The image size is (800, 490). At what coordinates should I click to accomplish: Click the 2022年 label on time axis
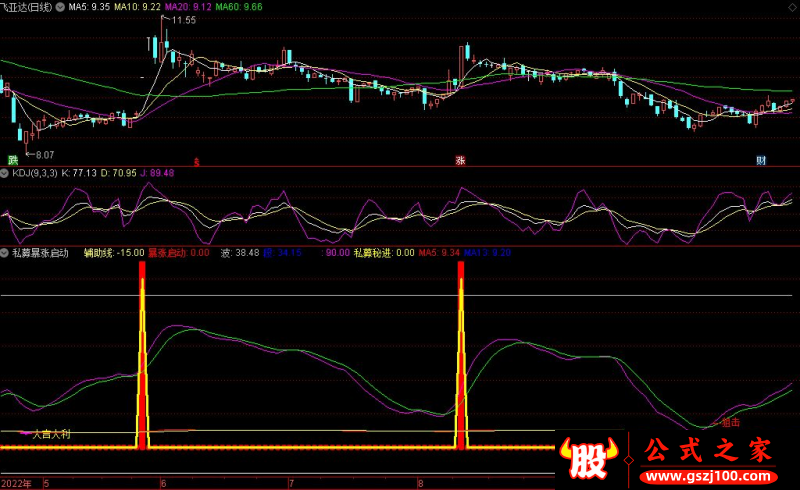pos(16,483)
